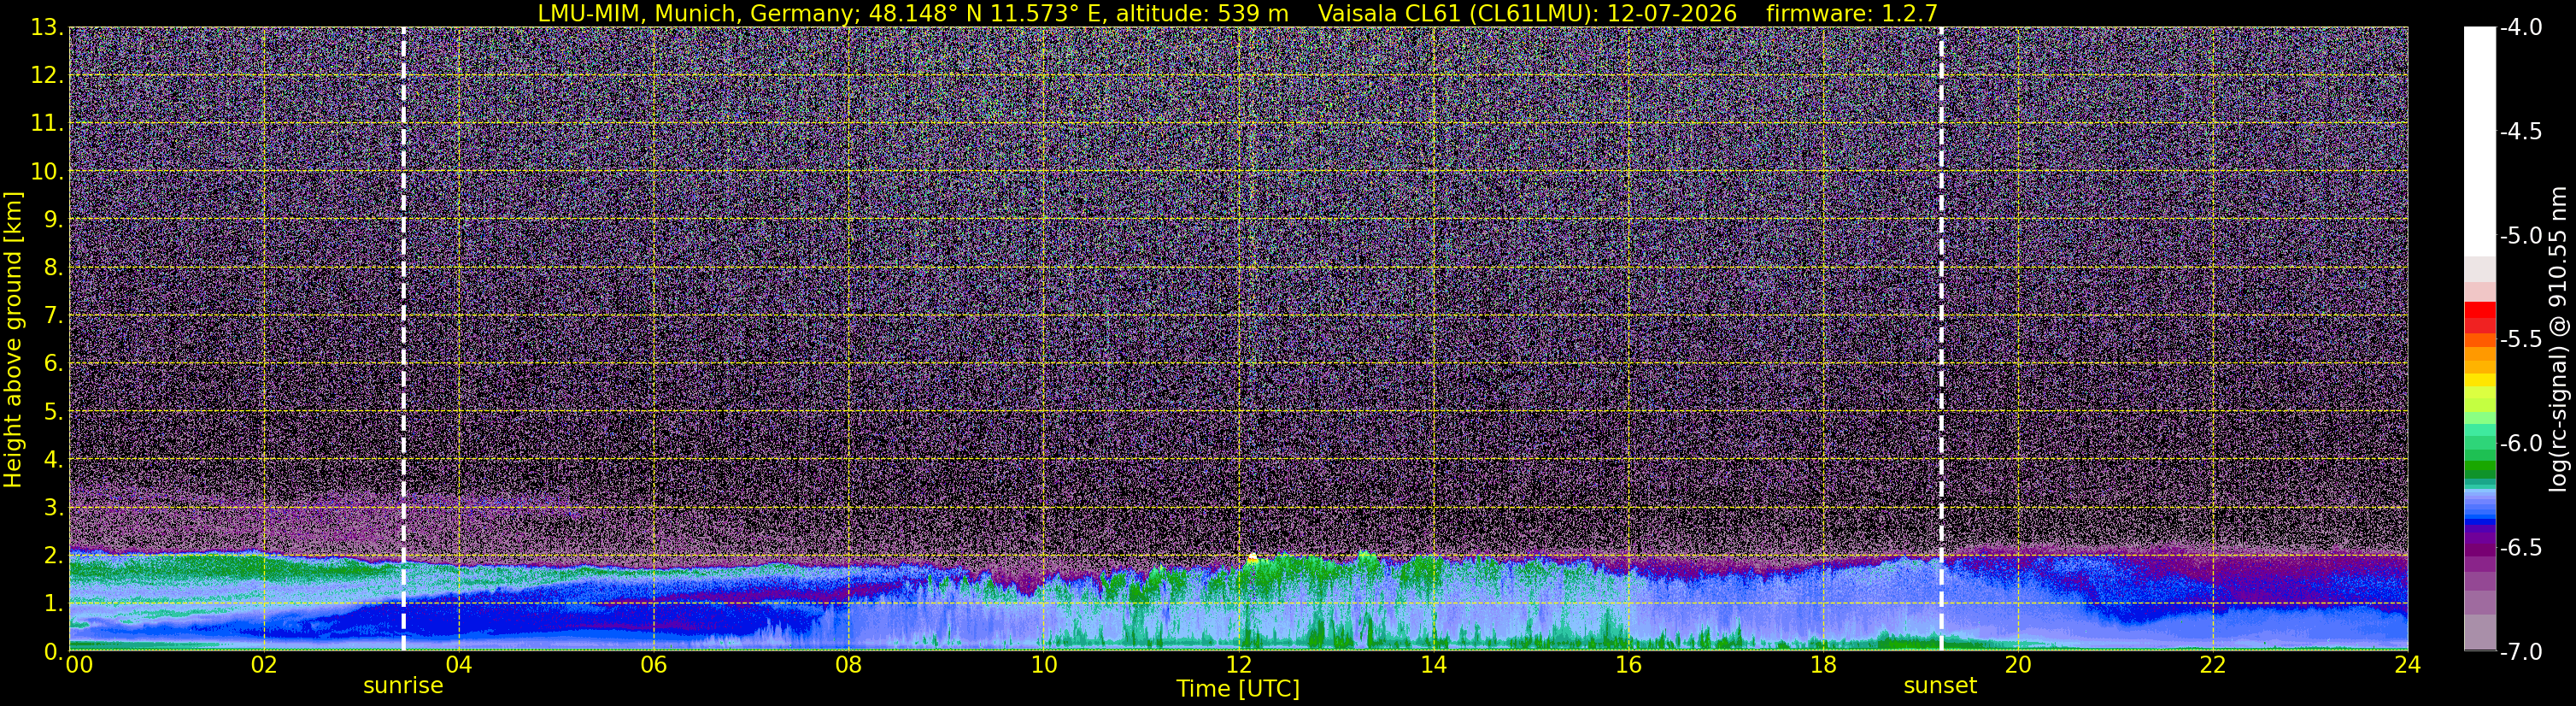Click the '12' time axis tick label
Viewport: 2576px width, 706px height.
(1239, 665)
